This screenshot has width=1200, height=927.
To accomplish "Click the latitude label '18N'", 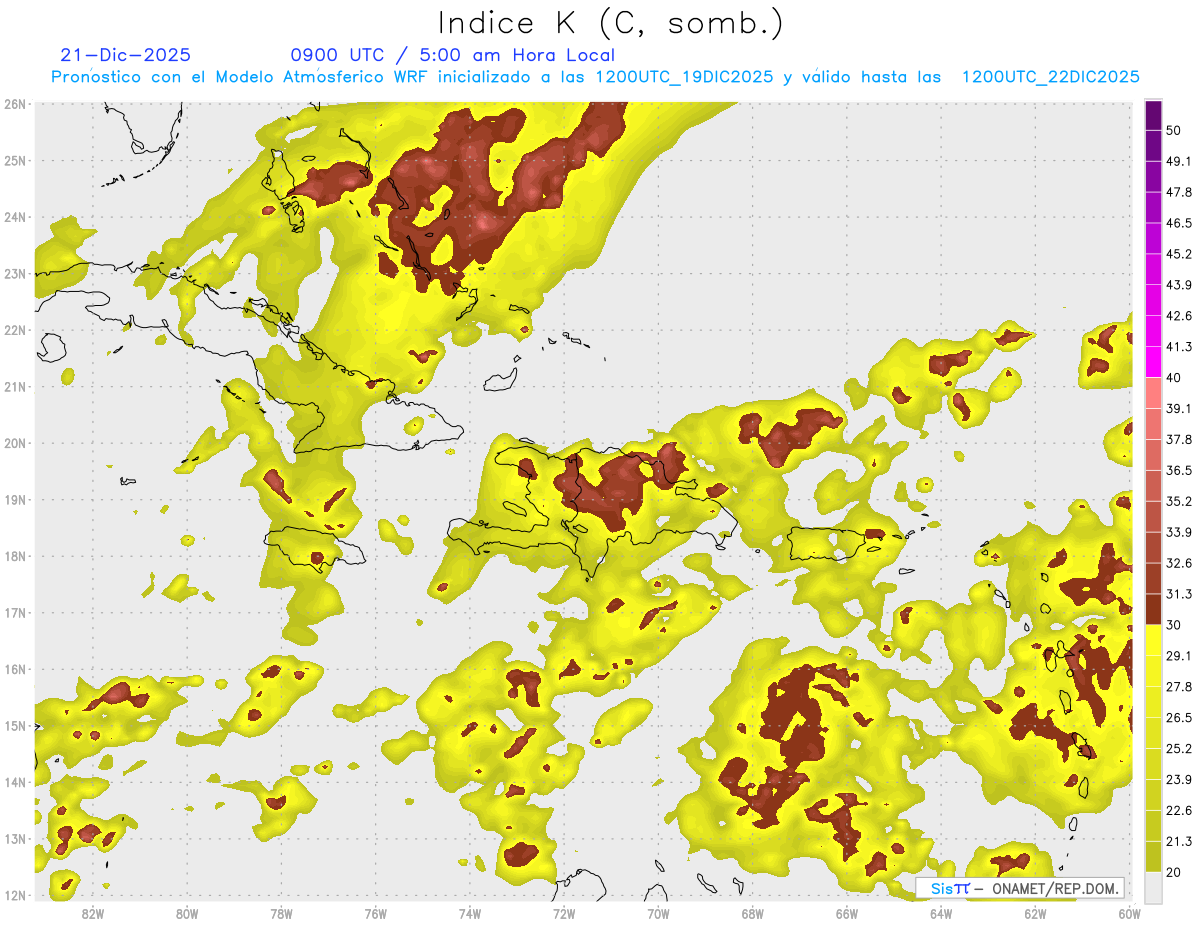I will point(14,556).
